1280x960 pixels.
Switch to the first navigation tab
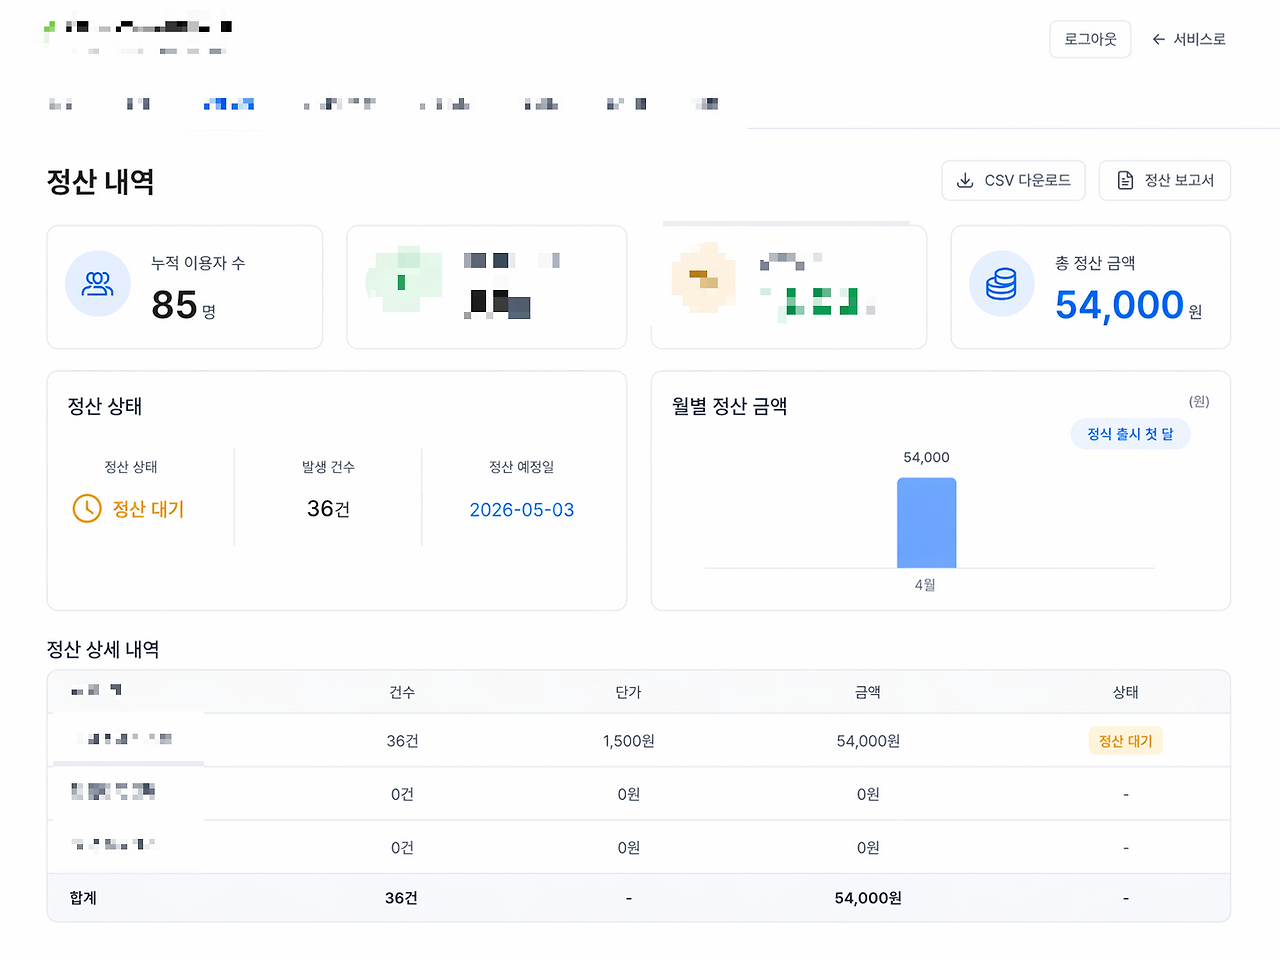(x=60, y=103)
